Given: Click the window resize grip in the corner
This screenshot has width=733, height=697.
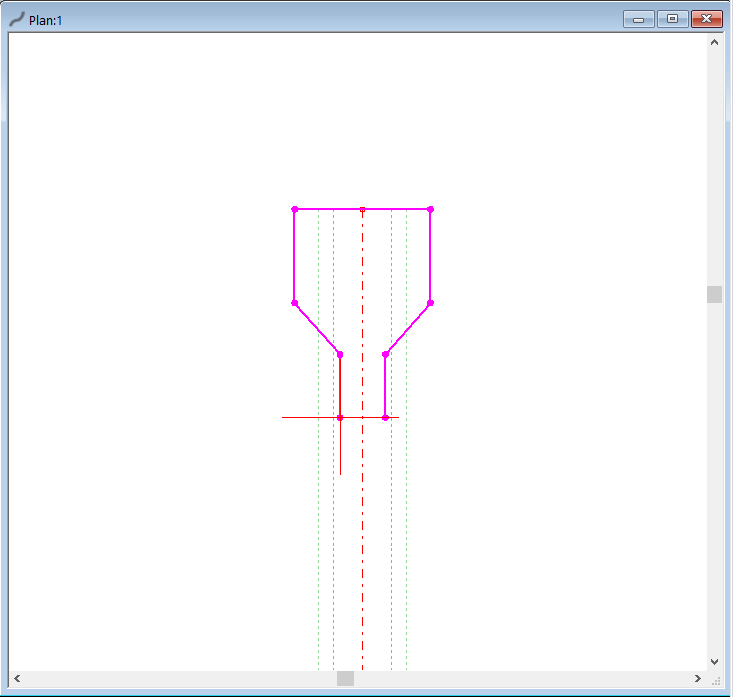Looking at the screenshot, I should [x=716, y=681].
